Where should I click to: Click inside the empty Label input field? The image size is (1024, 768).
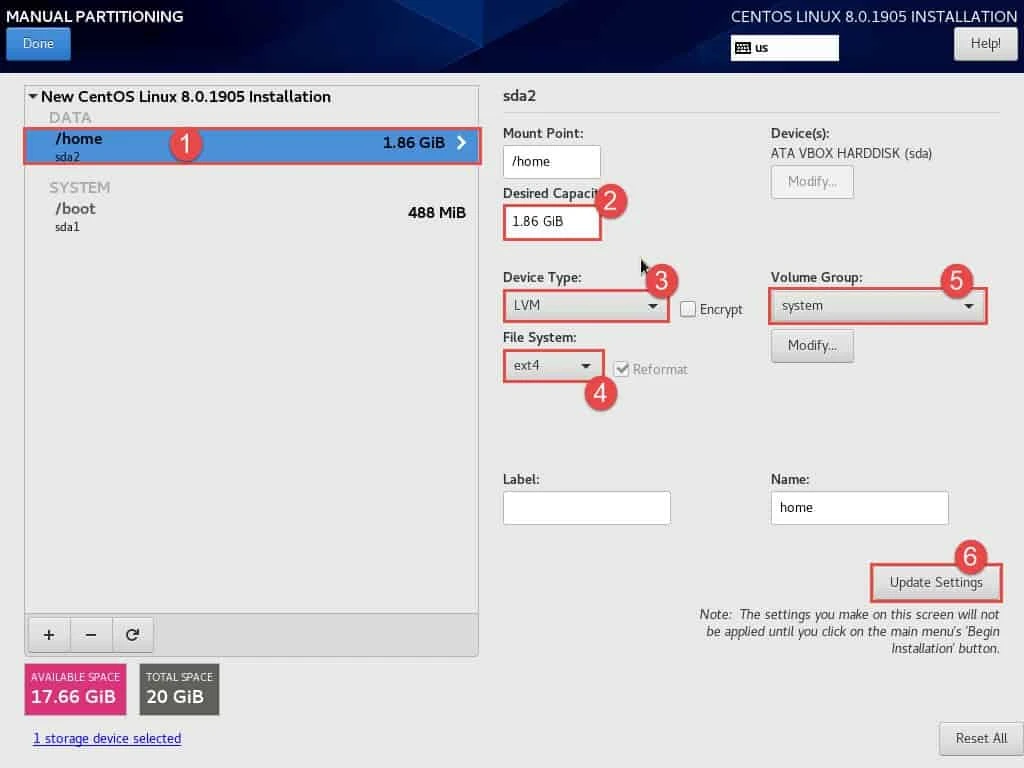point(586,508)
